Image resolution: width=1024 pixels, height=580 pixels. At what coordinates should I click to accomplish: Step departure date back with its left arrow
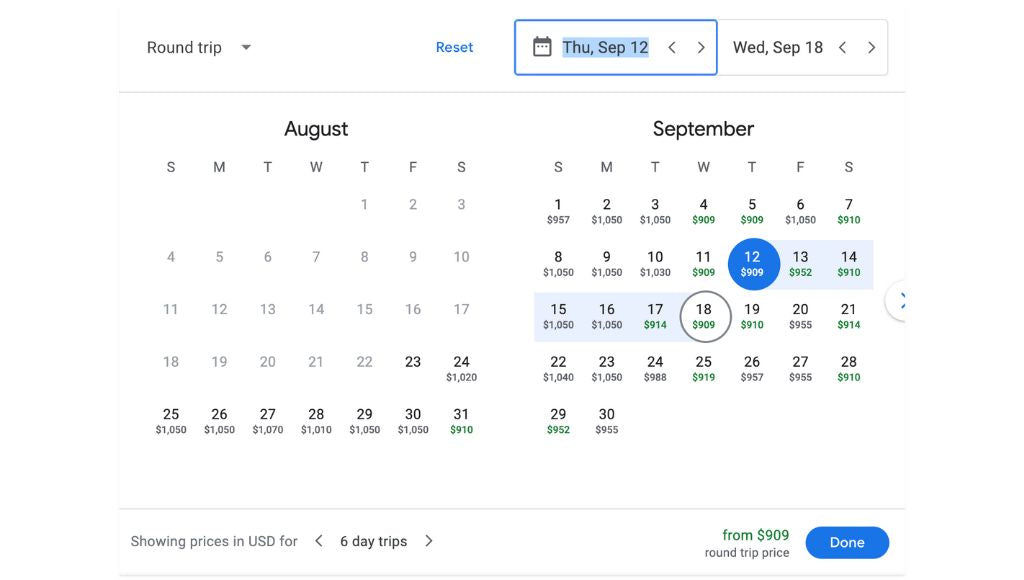(x=672, y=46)
